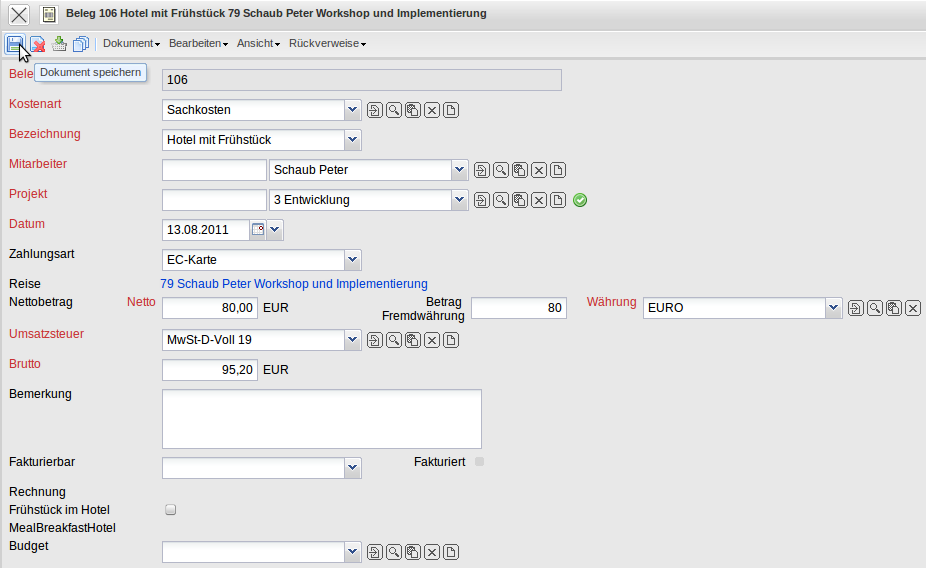This screenshot has width=926, height=568.
Task: Click the Brutto amount field
Action: [x=210, y=370]
